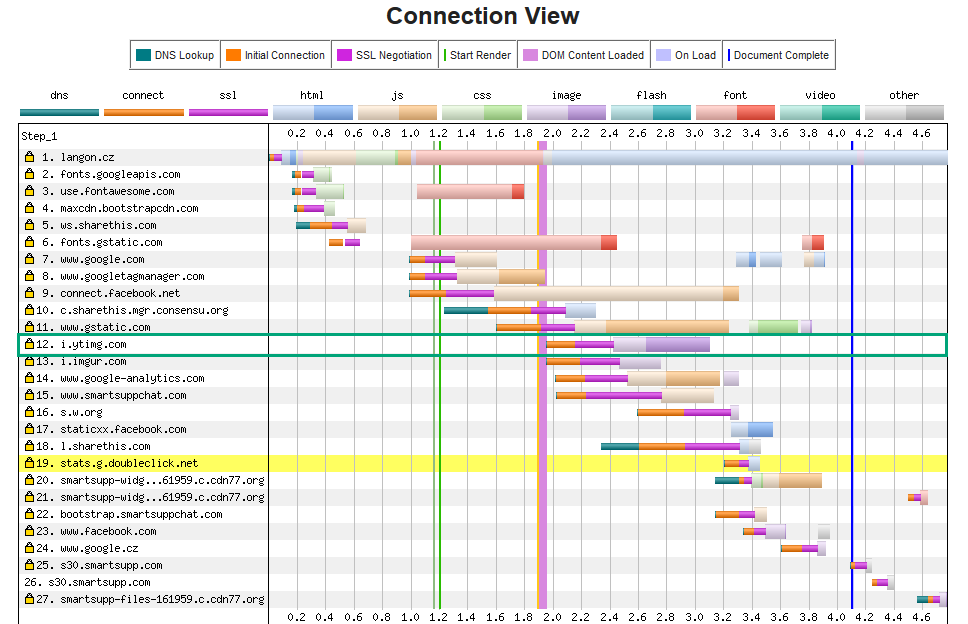The height and width of the screenshot is (624, 968).
Task: Click the css color key bar
Action: (x=482, y=112)
